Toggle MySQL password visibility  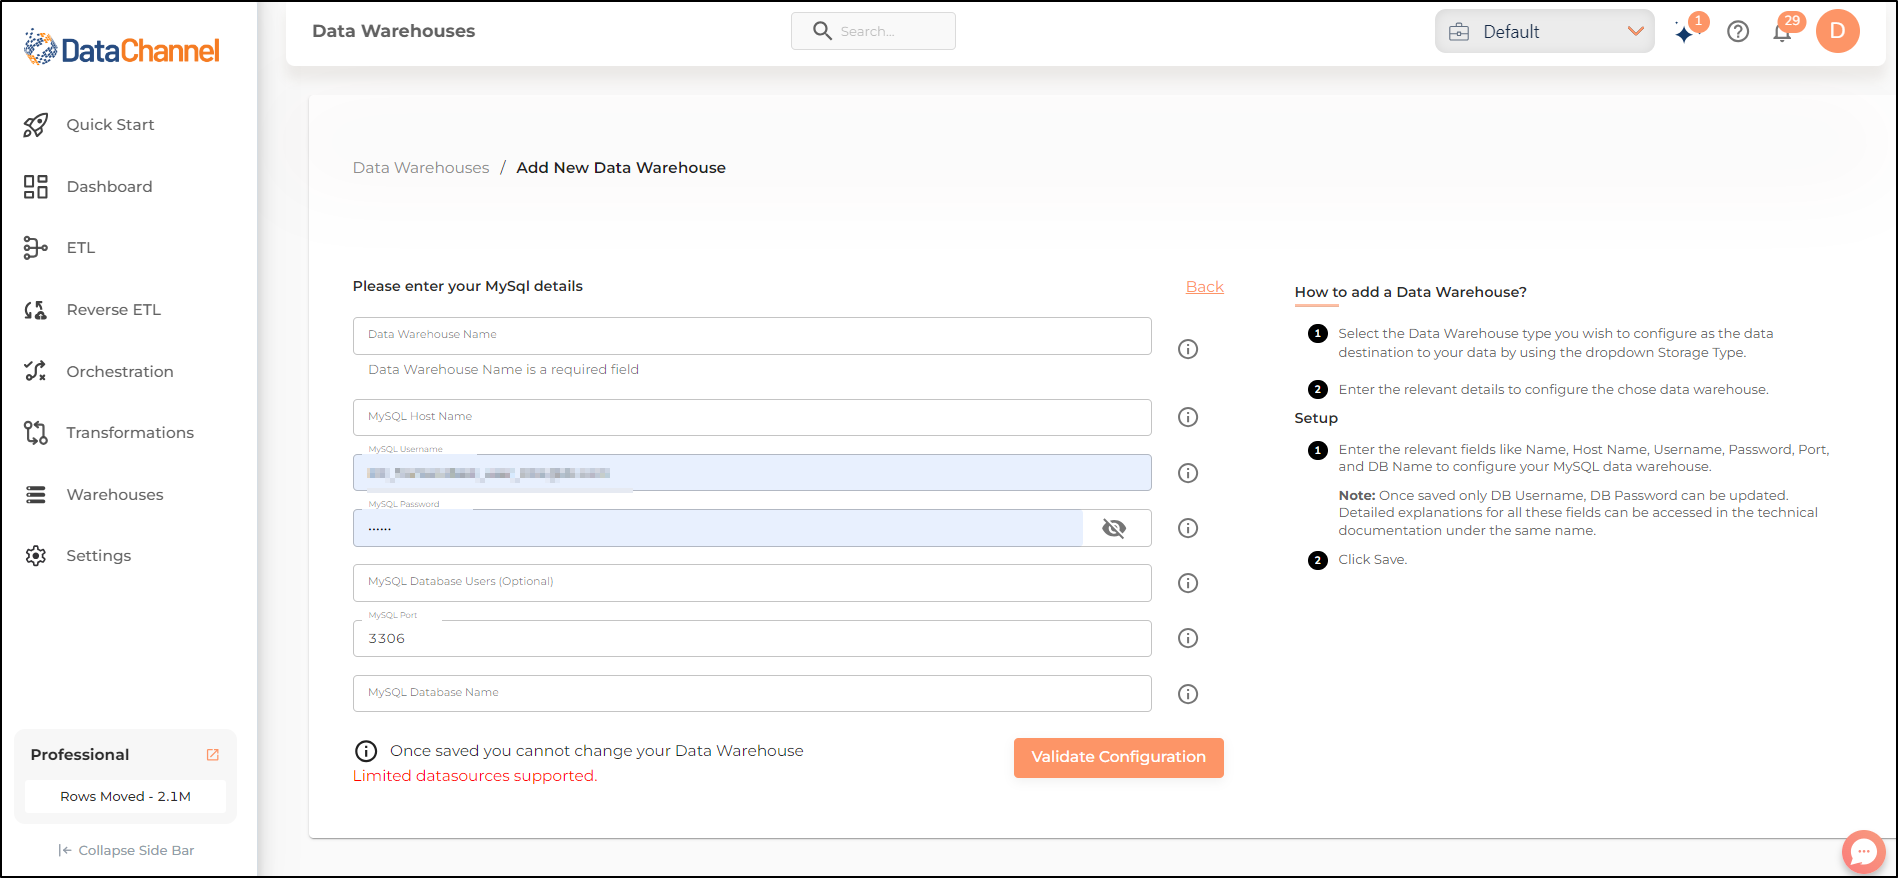click(1114, 528)
